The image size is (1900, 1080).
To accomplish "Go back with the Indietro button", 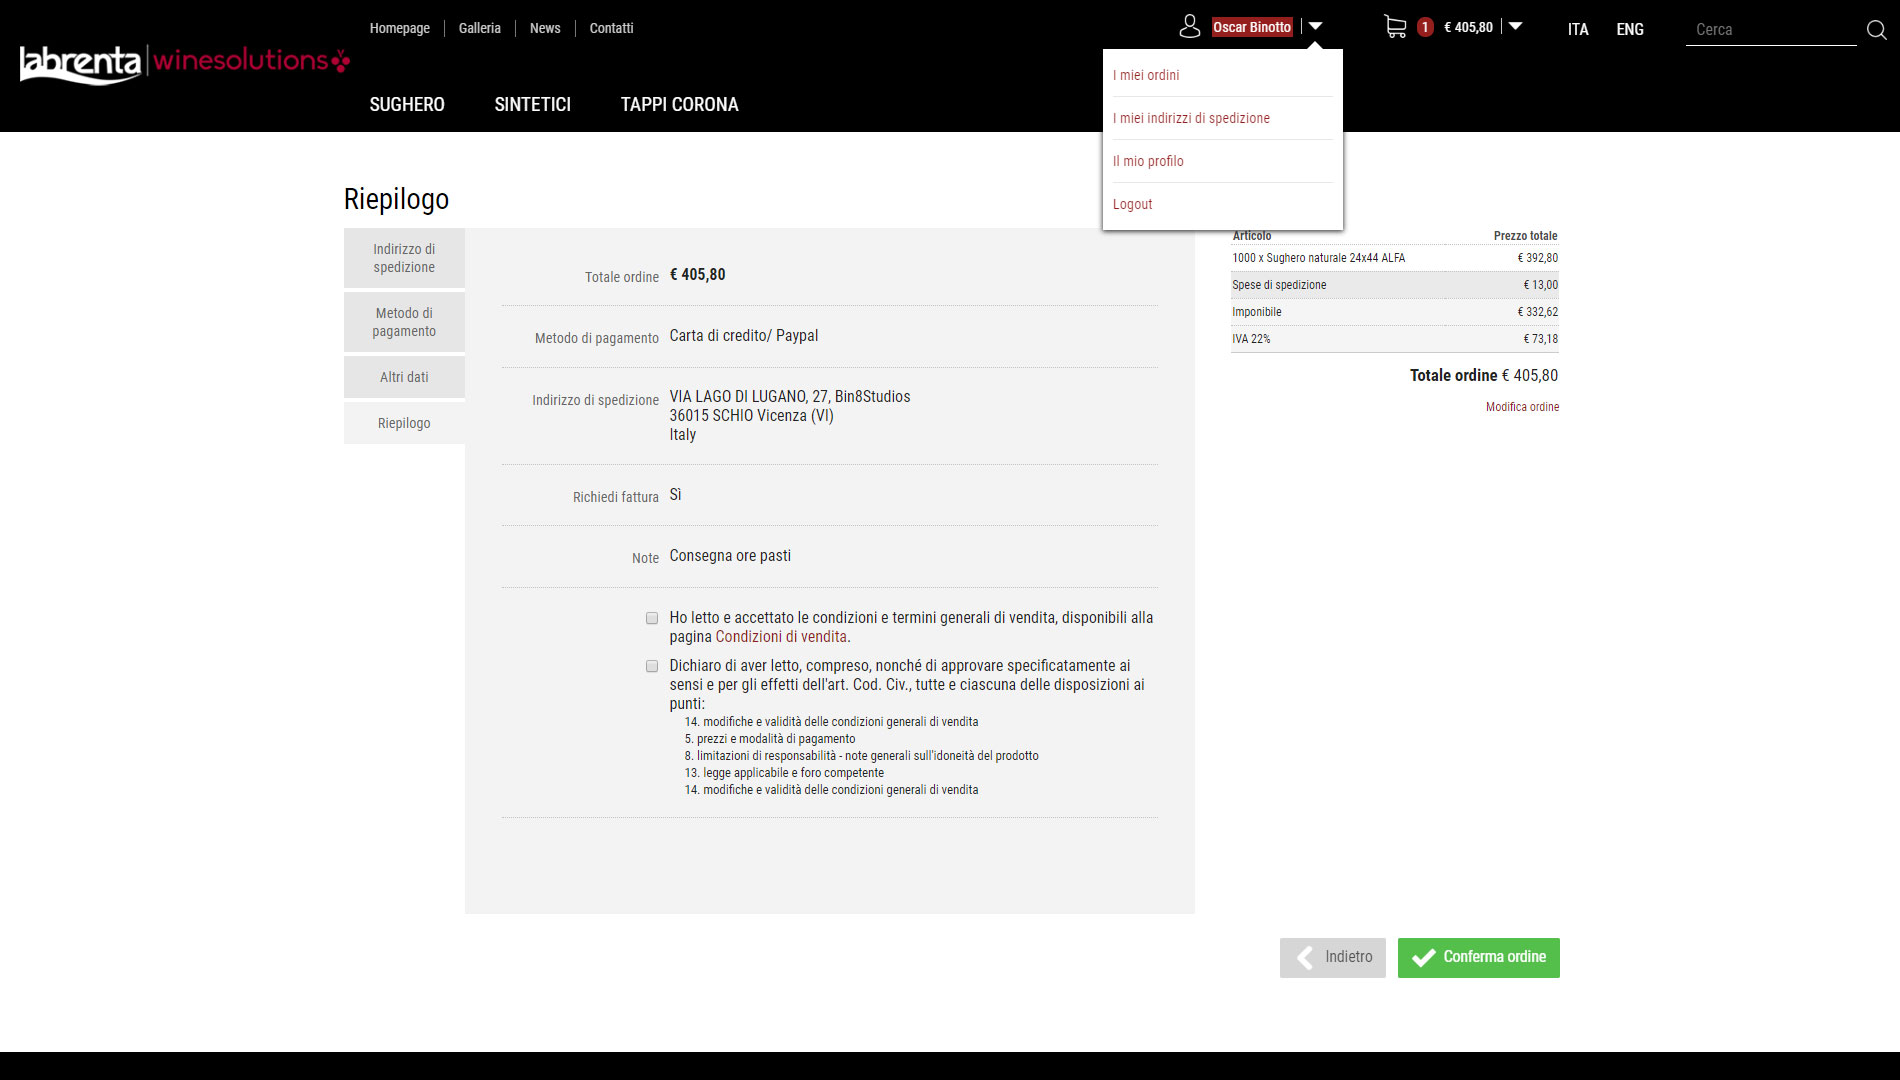I will (1332, 957).
